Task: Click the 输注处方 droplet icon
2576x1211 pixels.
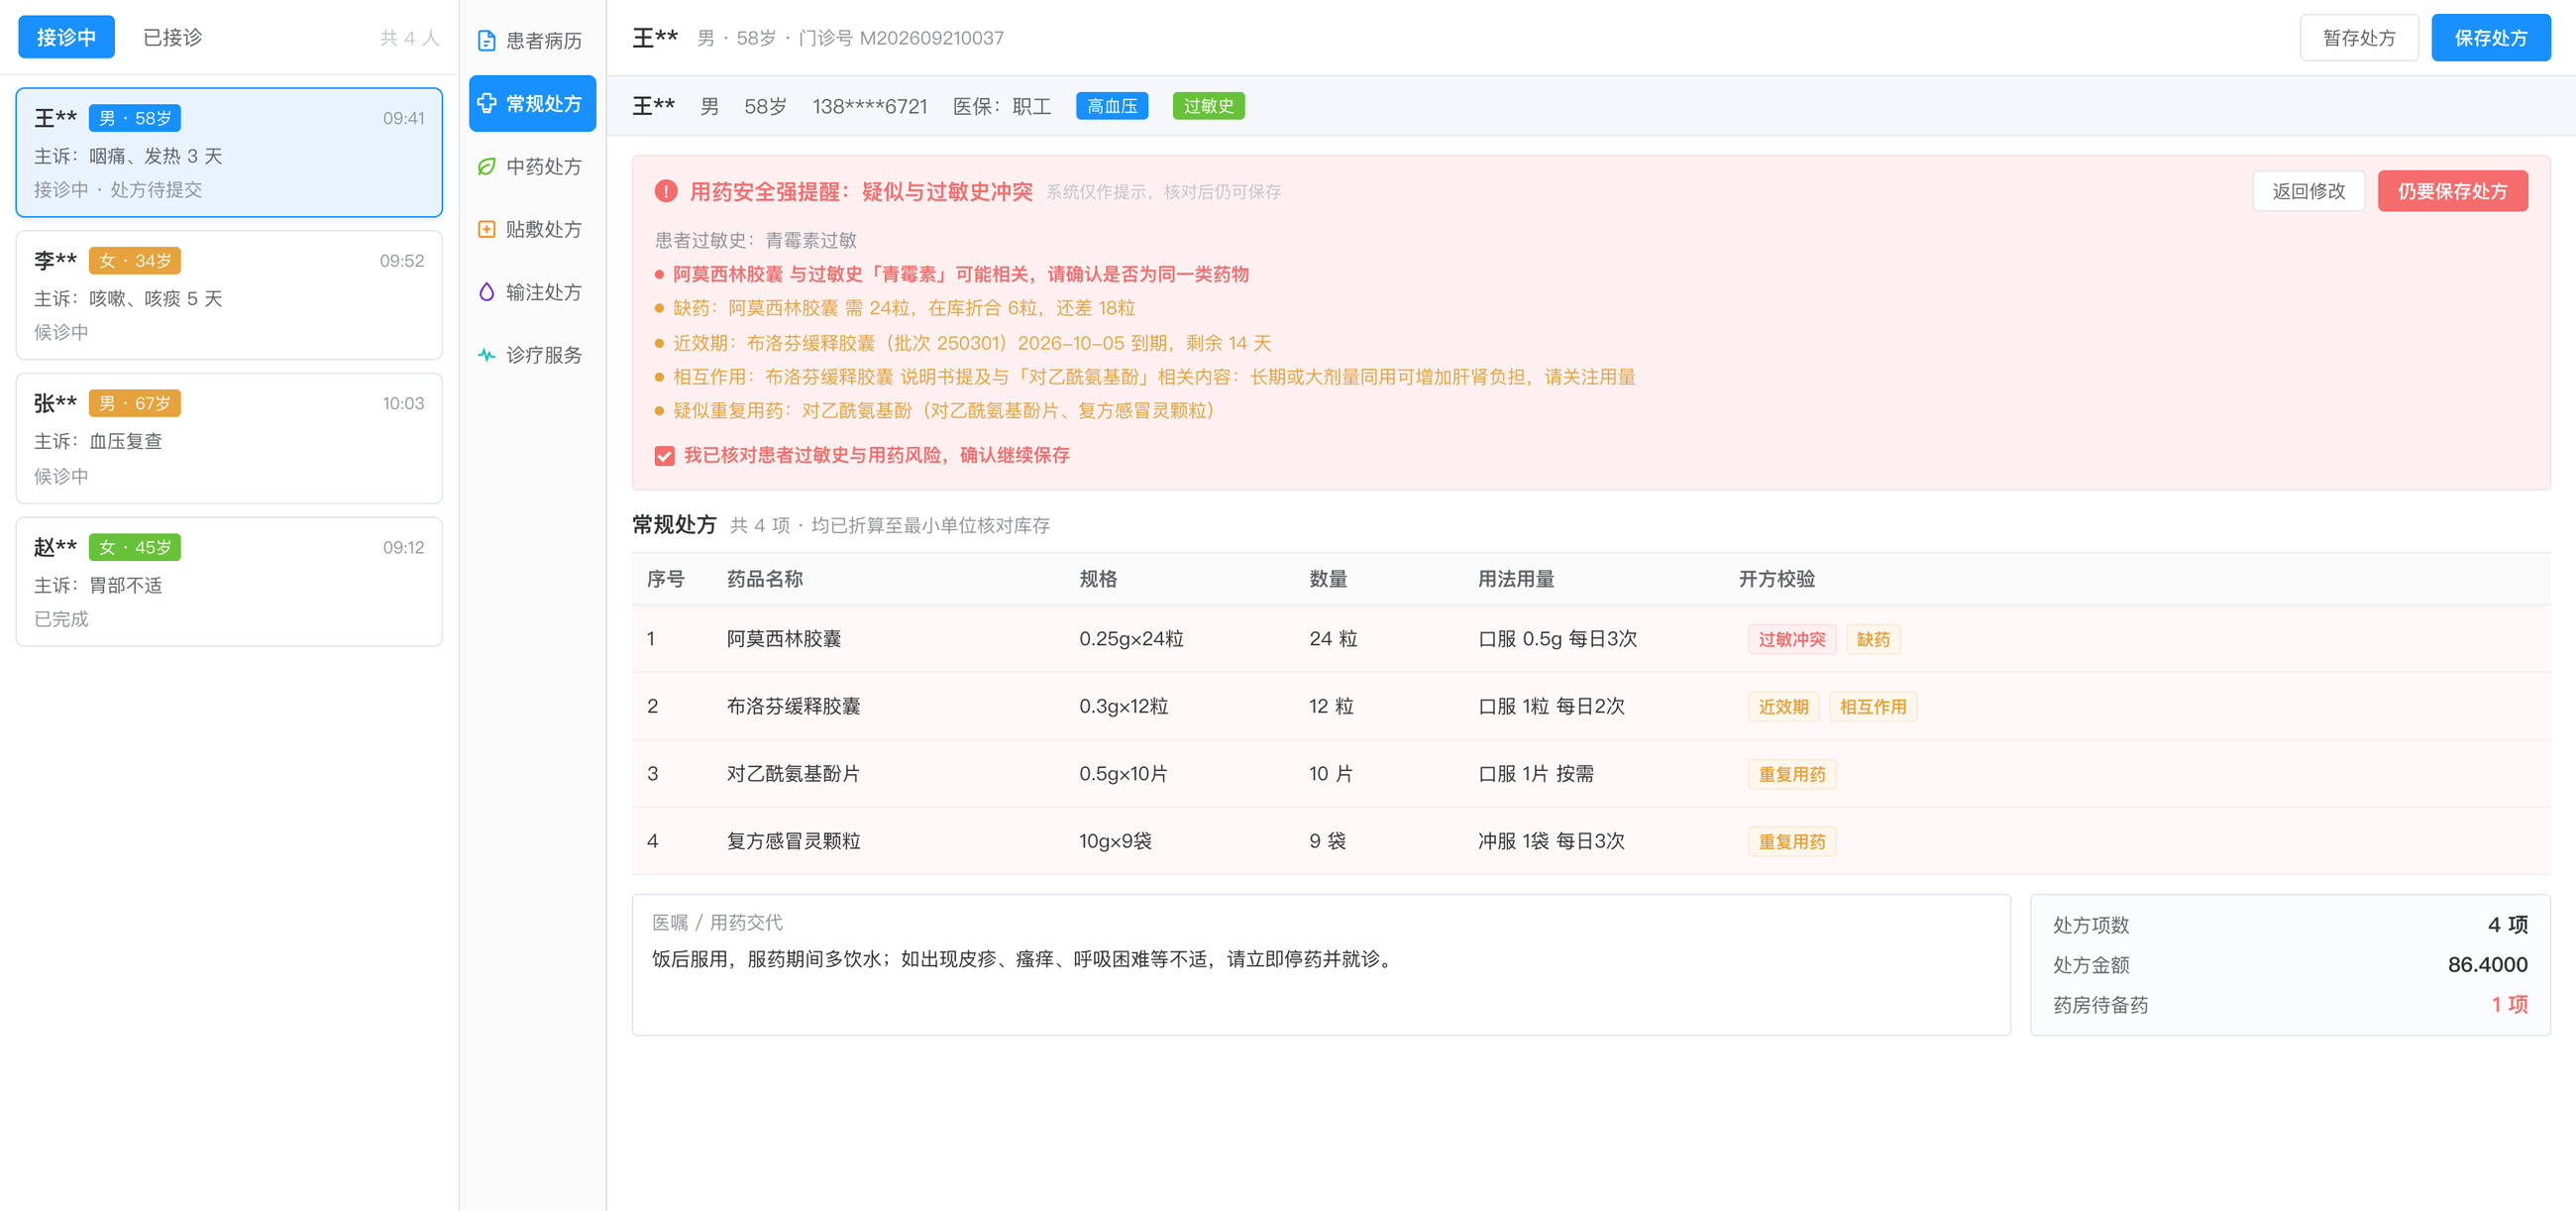Action: pyautogui.click(x=486, y=292)
